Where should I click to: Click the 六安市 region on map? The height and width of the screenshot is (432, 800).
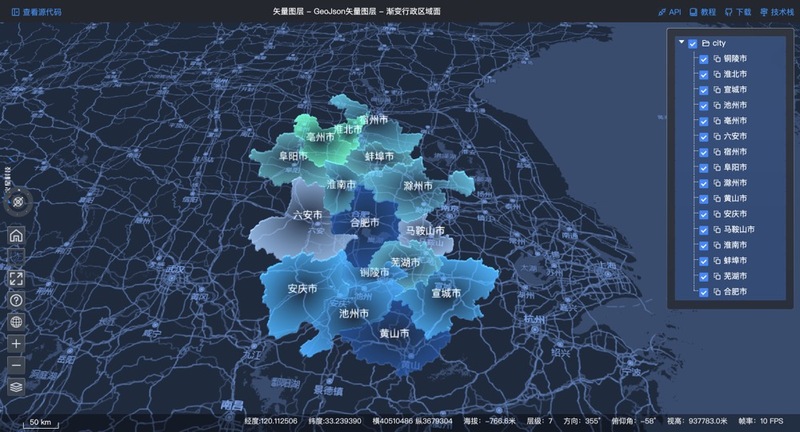pyautogui.click(x=307, y=215)
